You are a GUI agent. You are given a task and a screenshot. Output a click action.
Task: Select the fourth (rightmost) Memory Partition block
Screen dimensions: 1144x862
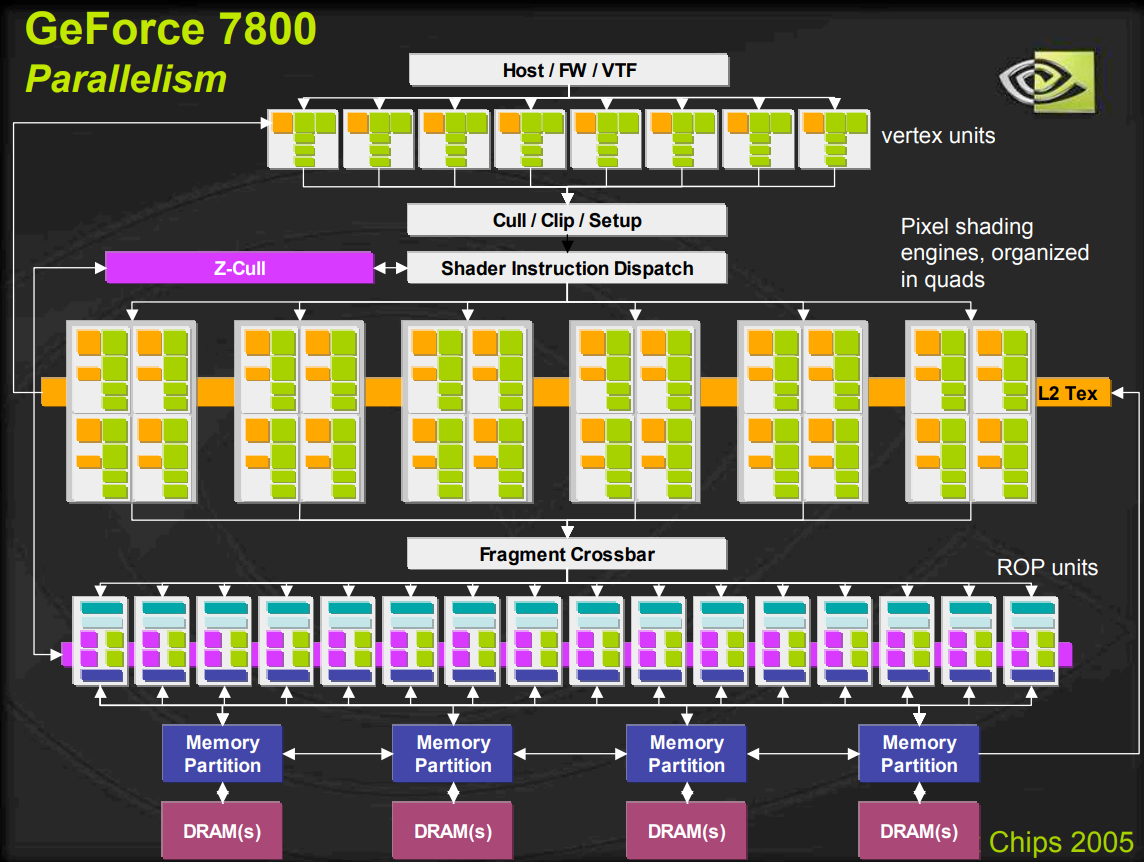pyautogui.click(x=919, y=753)
